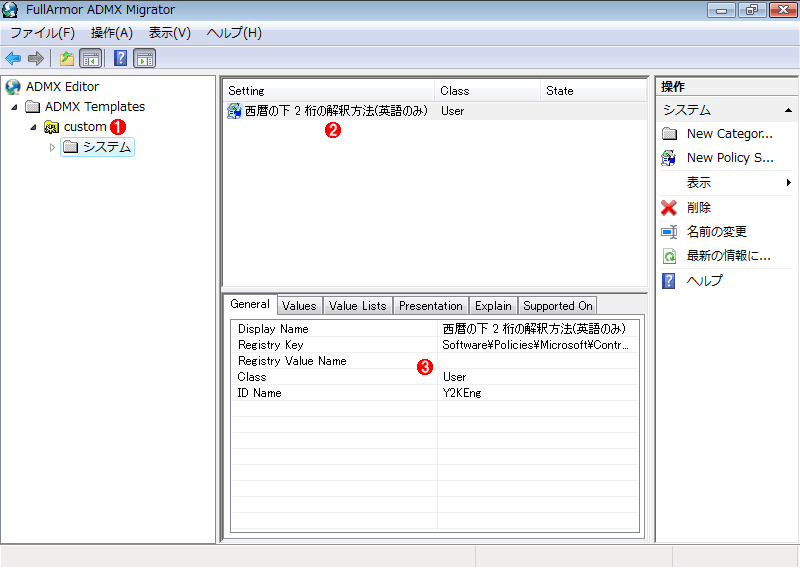Click the refresh 最新の情報に icon
Viewport: 800px width, 568px height.
point(669,256)
